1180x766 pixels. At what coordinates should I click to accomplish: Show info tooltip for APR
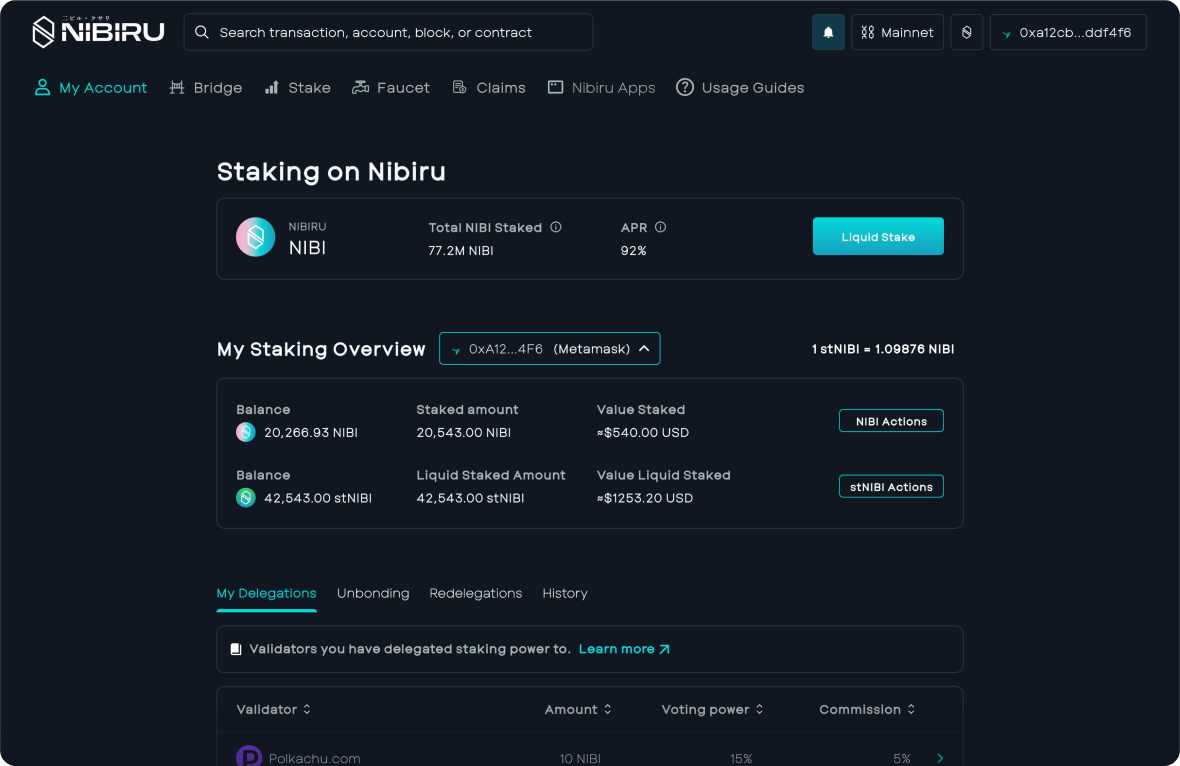coord(660,227)
